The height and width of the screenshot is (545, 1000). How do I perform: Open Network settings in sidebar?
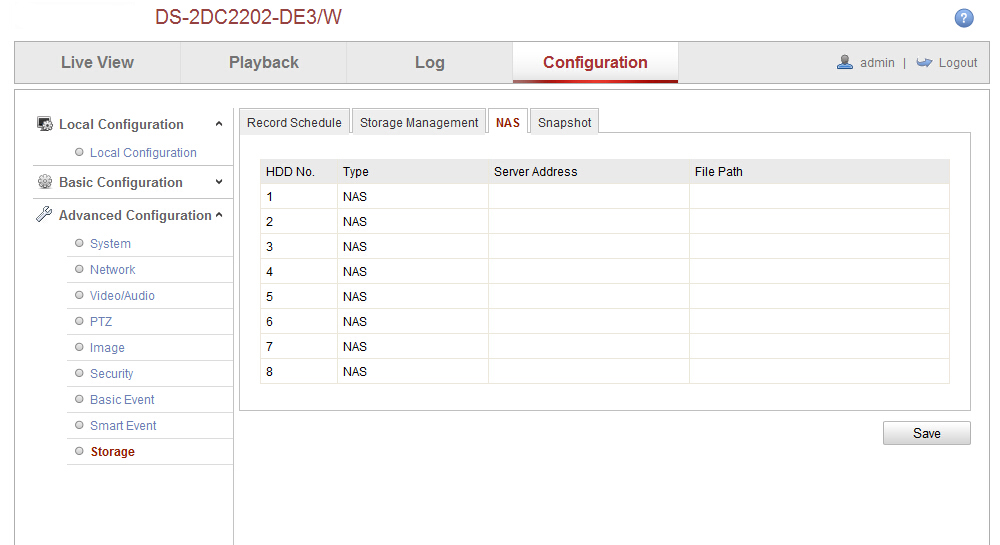click(112, 270)
